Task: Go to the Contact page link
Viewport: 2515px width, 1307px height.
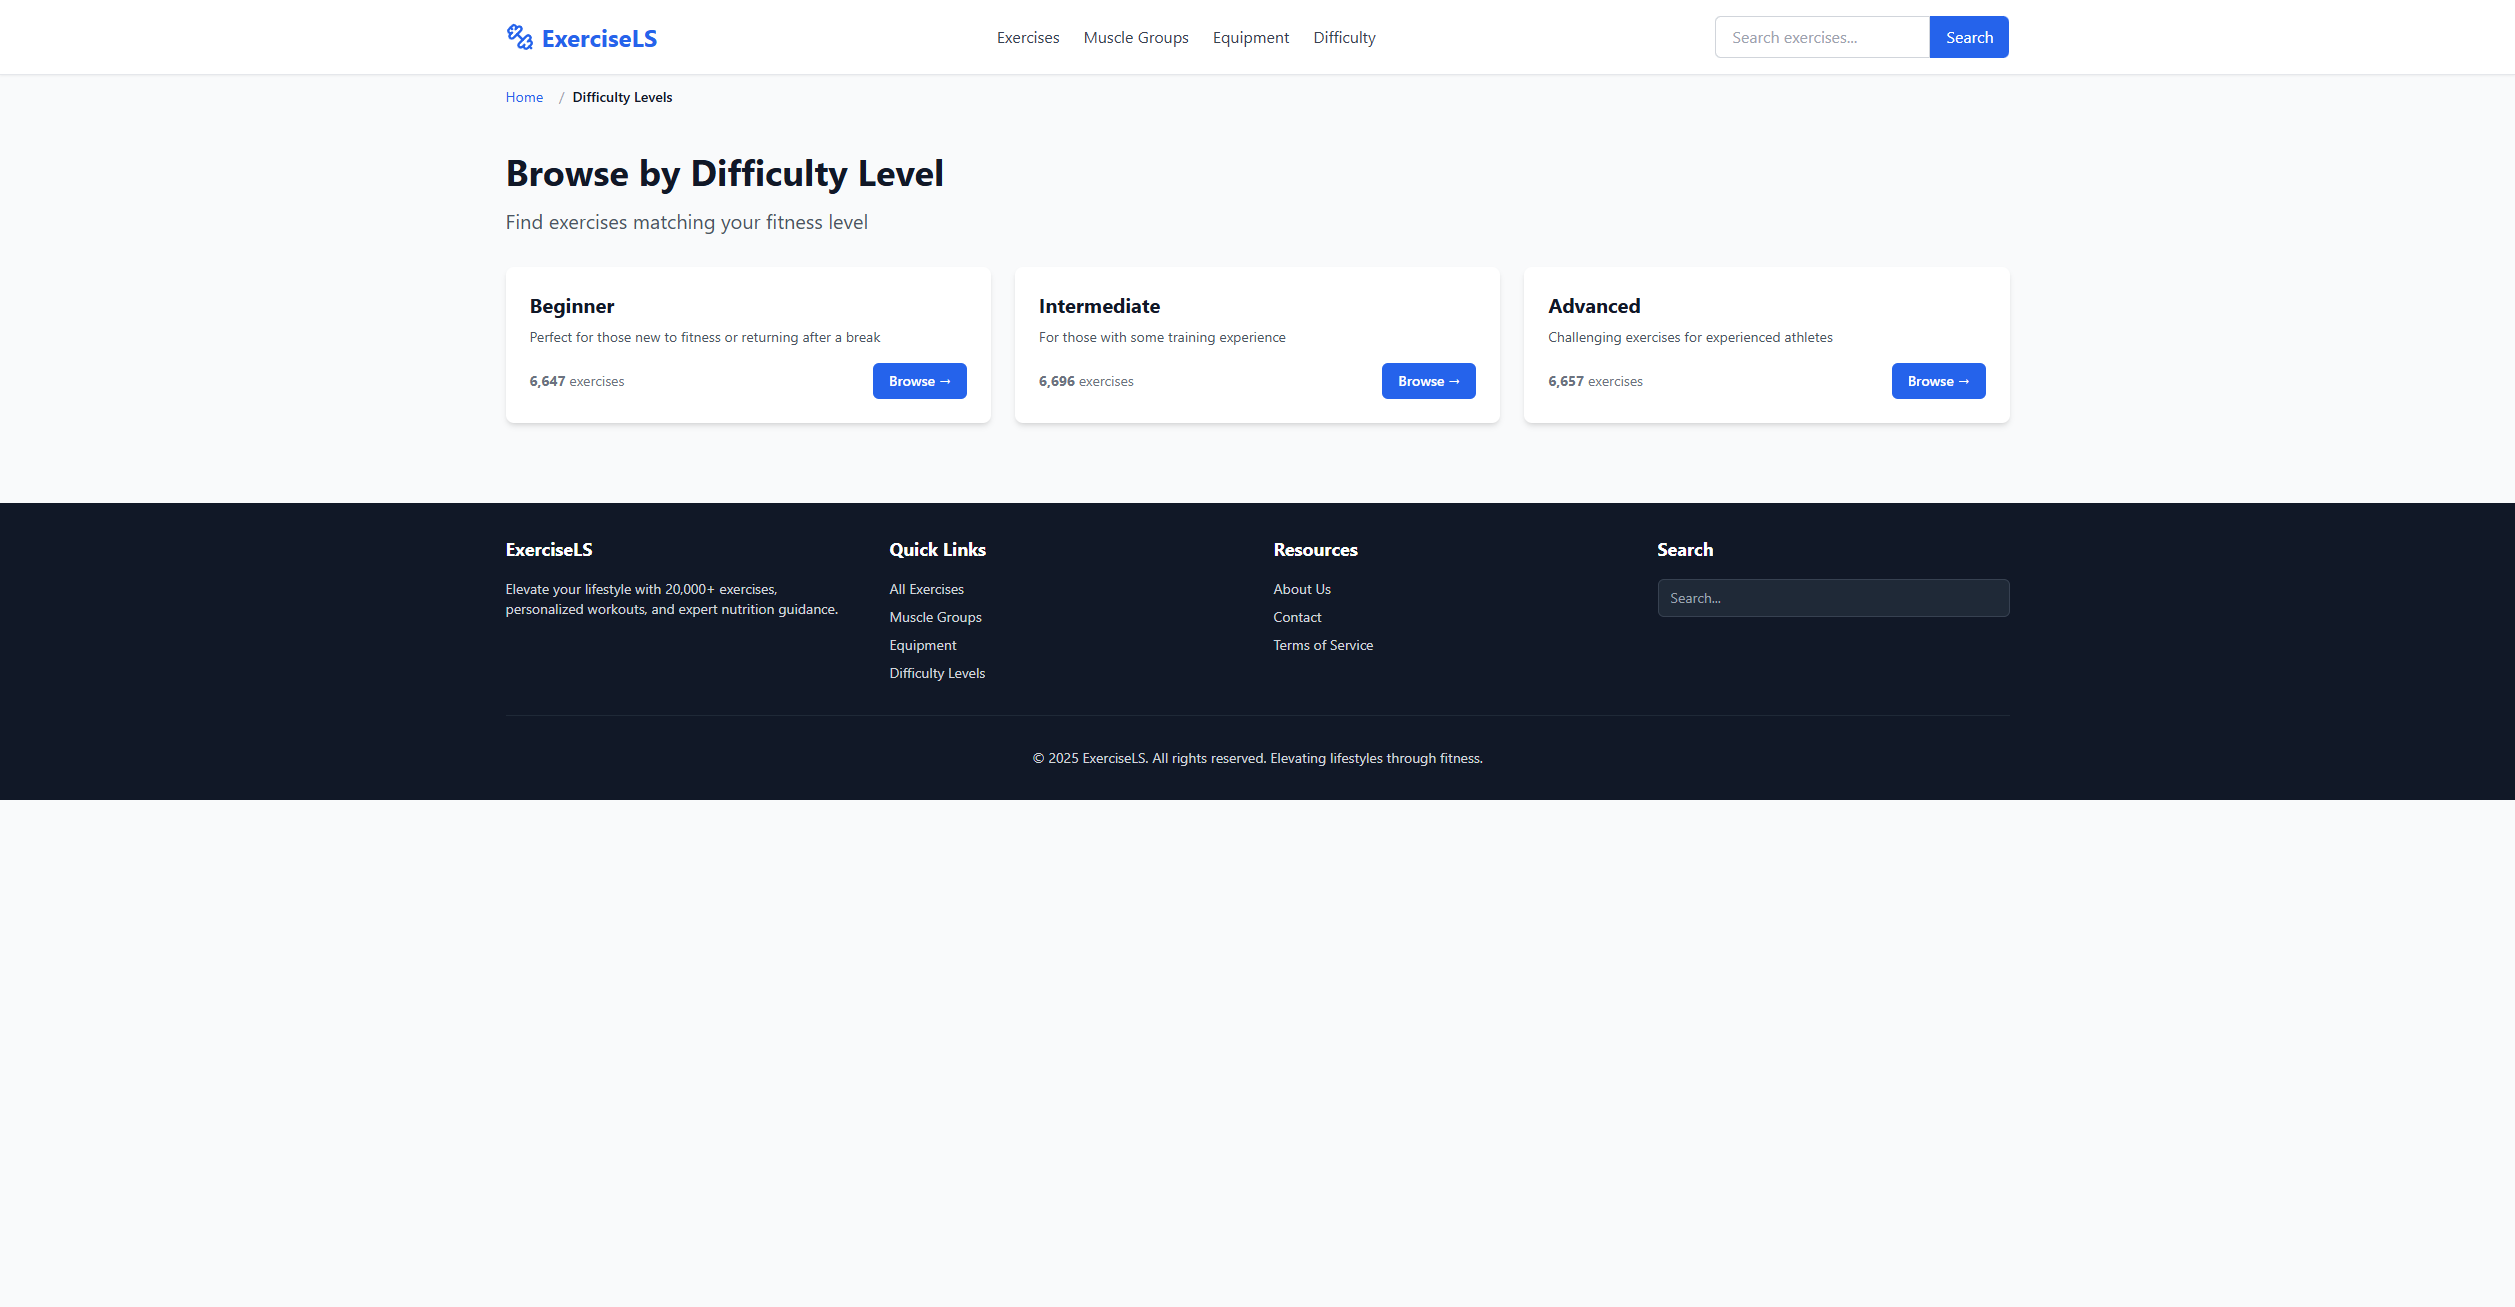Action: coord(1296,617)
